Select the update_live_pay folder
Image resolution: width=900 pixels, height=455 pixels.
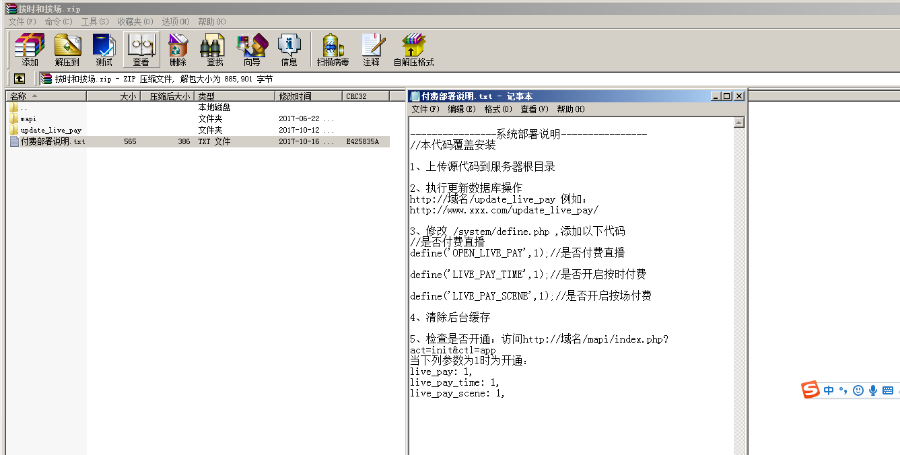198,130
